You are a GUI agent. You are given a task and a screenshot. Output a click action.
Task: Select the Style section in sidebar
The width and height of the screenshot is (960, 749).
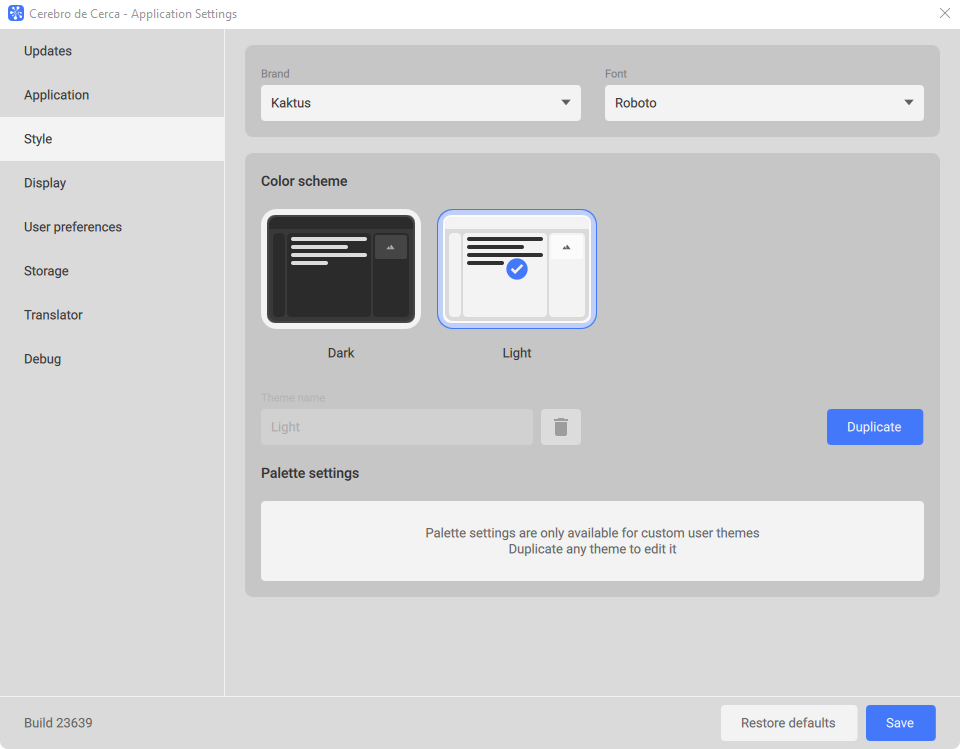(37, 138)
